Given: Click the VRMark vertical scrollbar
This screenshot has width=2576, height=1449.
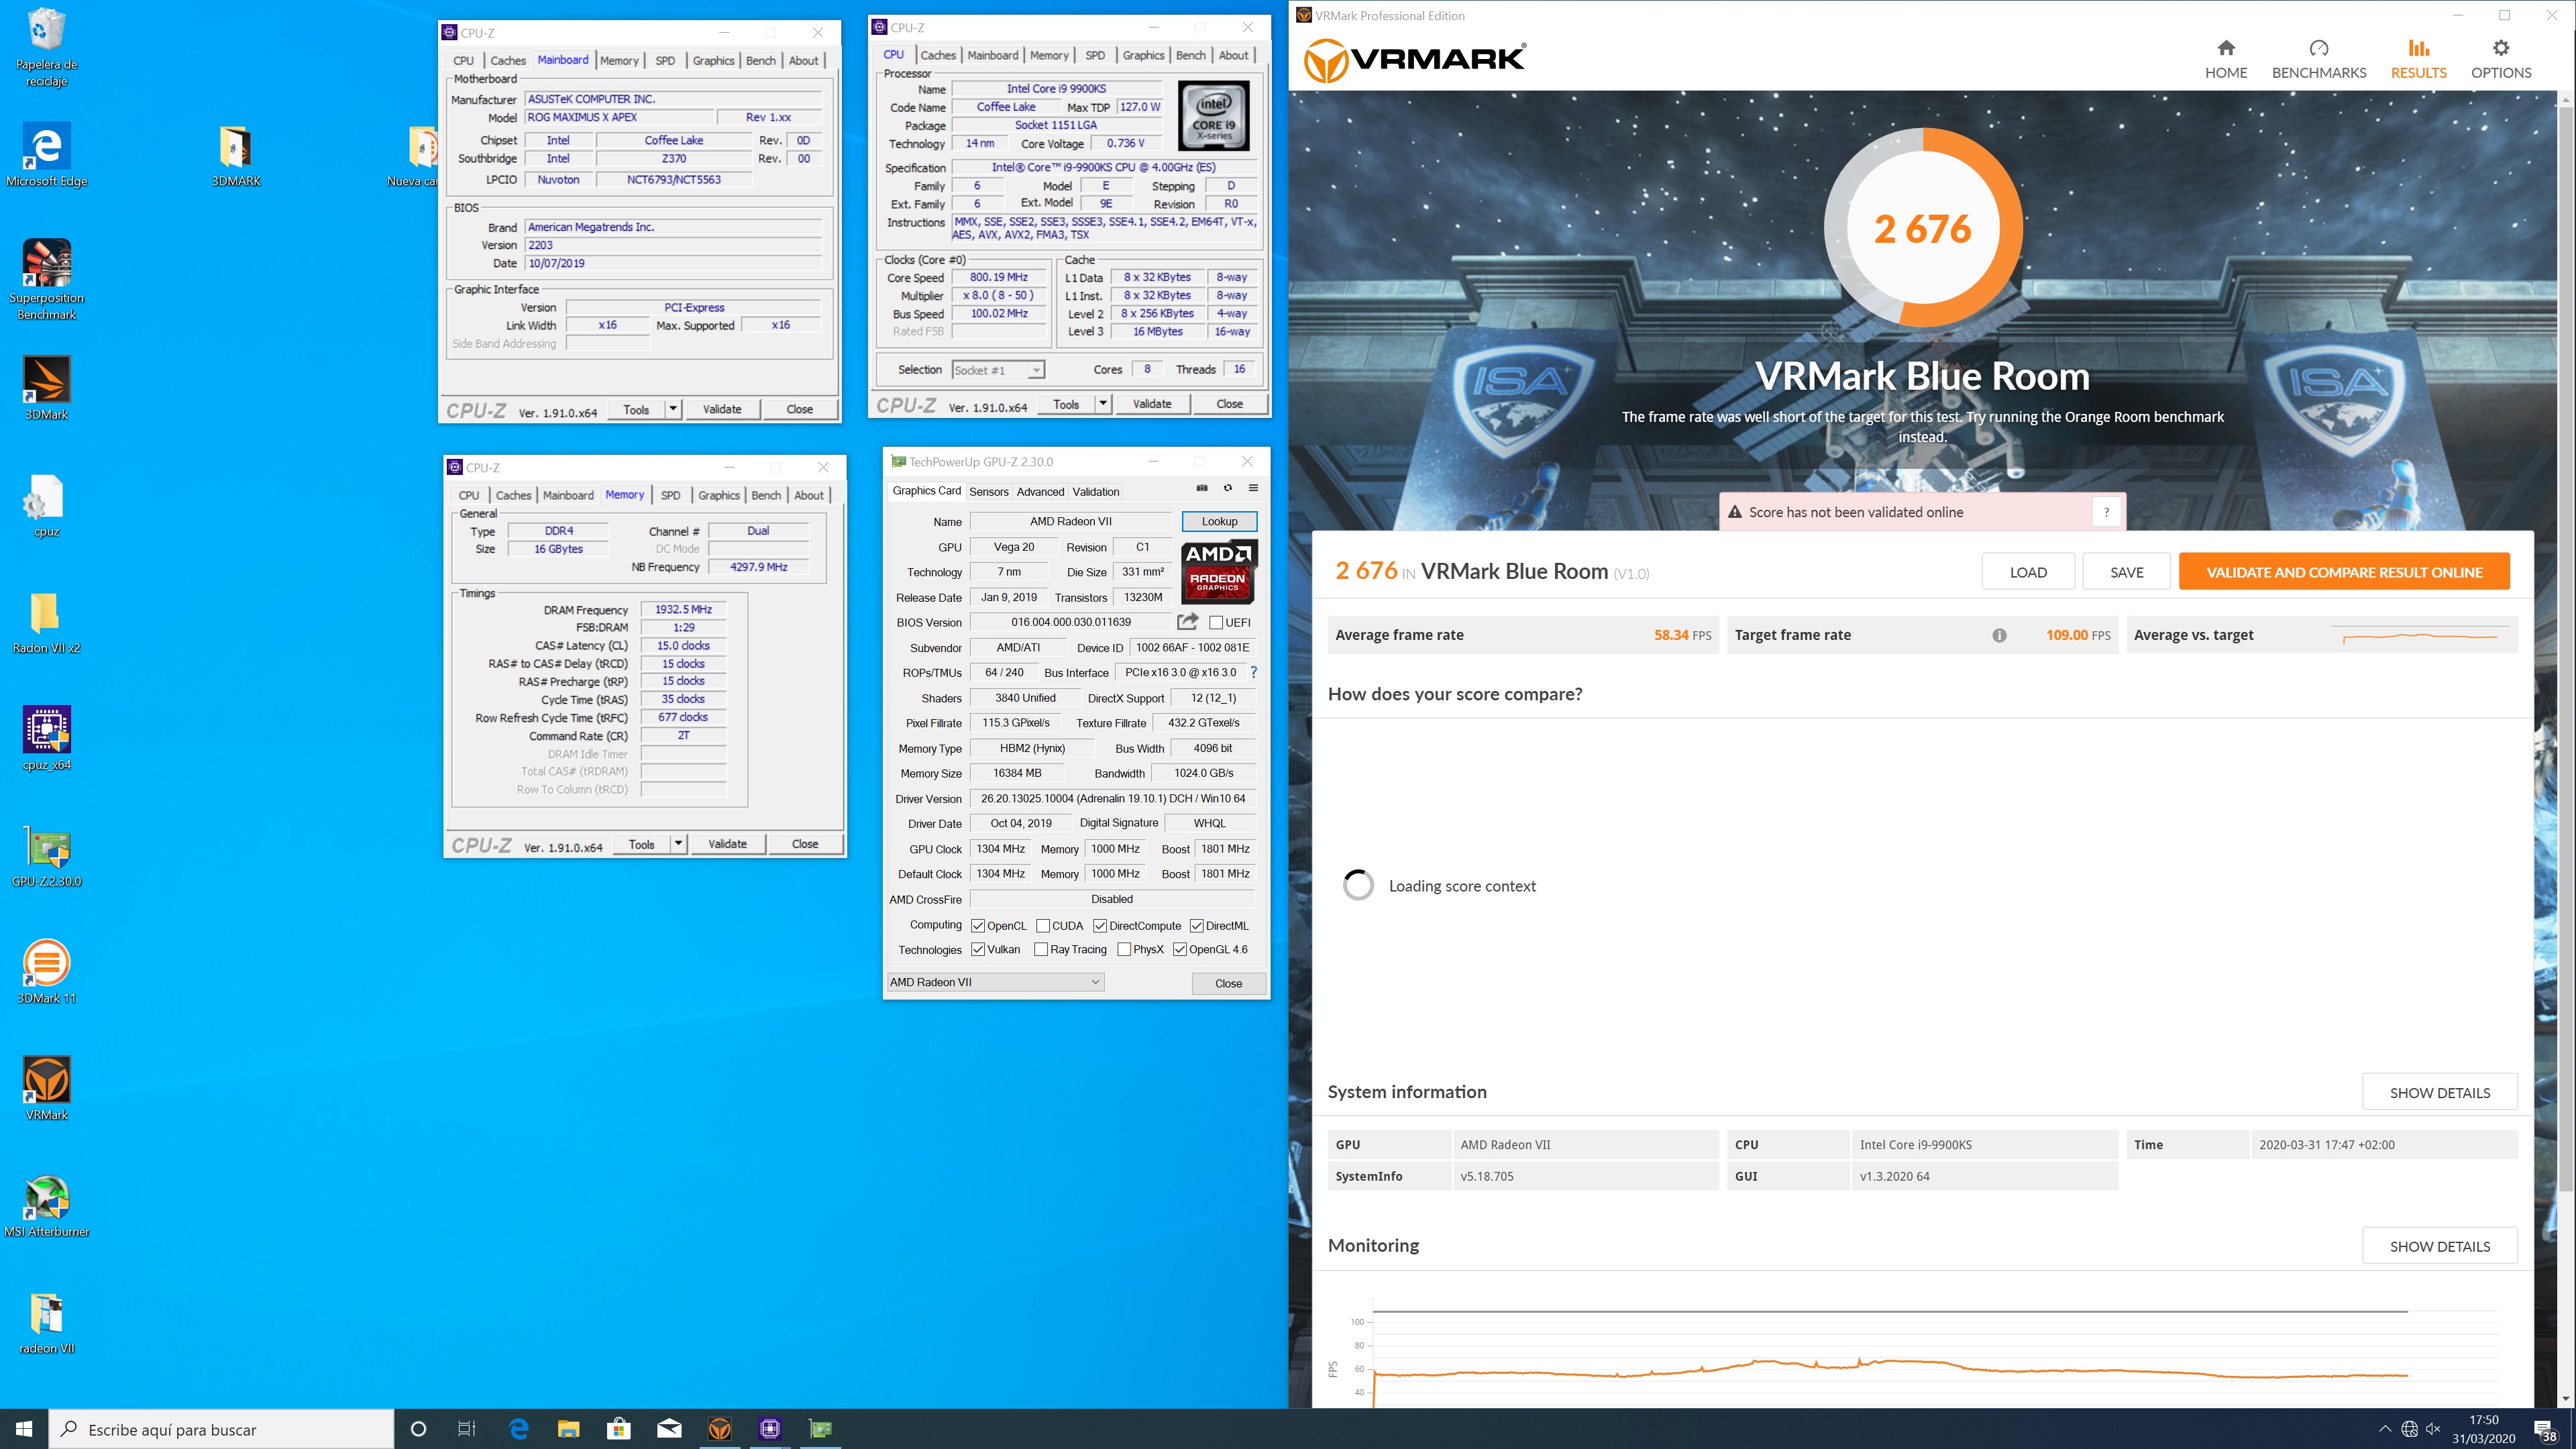Looking at the screenshot, I should pos(2566,650).
